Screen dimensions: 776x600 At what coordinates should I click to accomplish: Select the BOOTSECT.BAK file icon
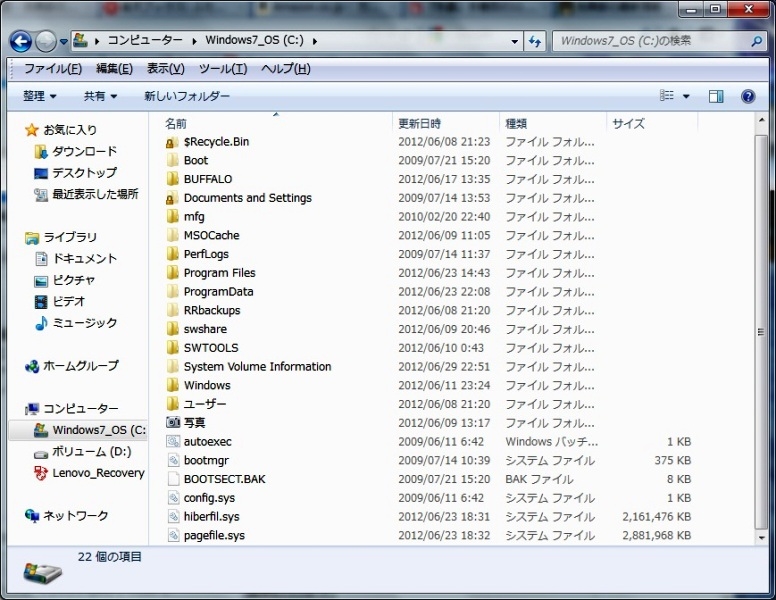click(x=173, y=479)
